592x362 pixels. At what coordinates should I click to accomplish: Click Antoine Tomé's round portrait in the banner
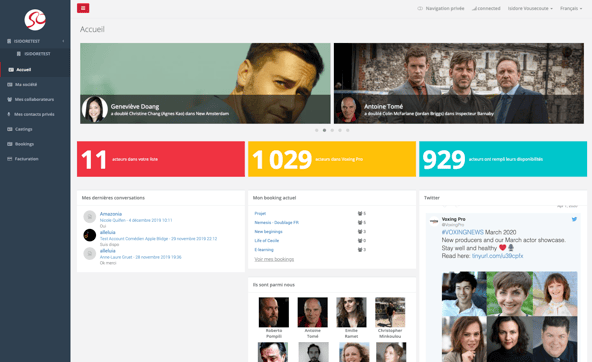tap(348, 109)
